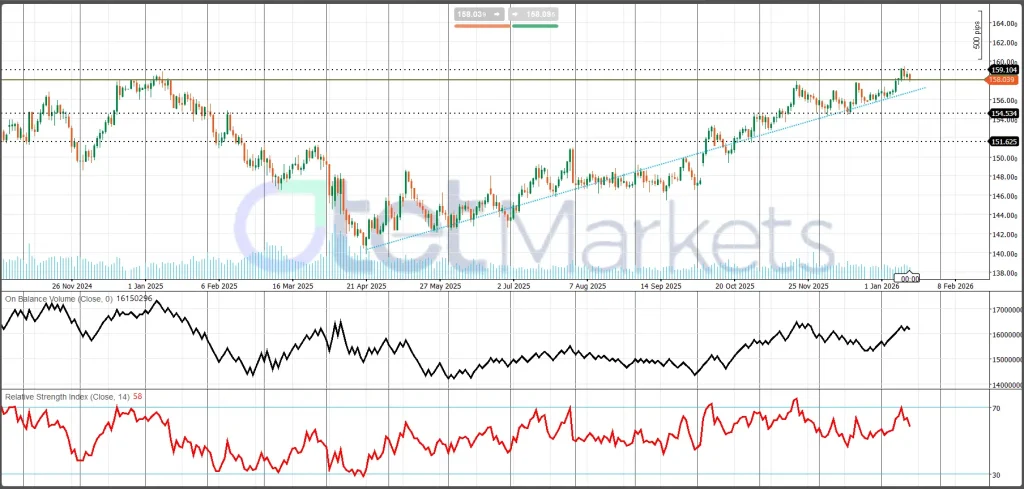This screenshot has width=1024, height=489.
Task: Click the 21 Apr 2025 date label
Action: coord(366,286)
